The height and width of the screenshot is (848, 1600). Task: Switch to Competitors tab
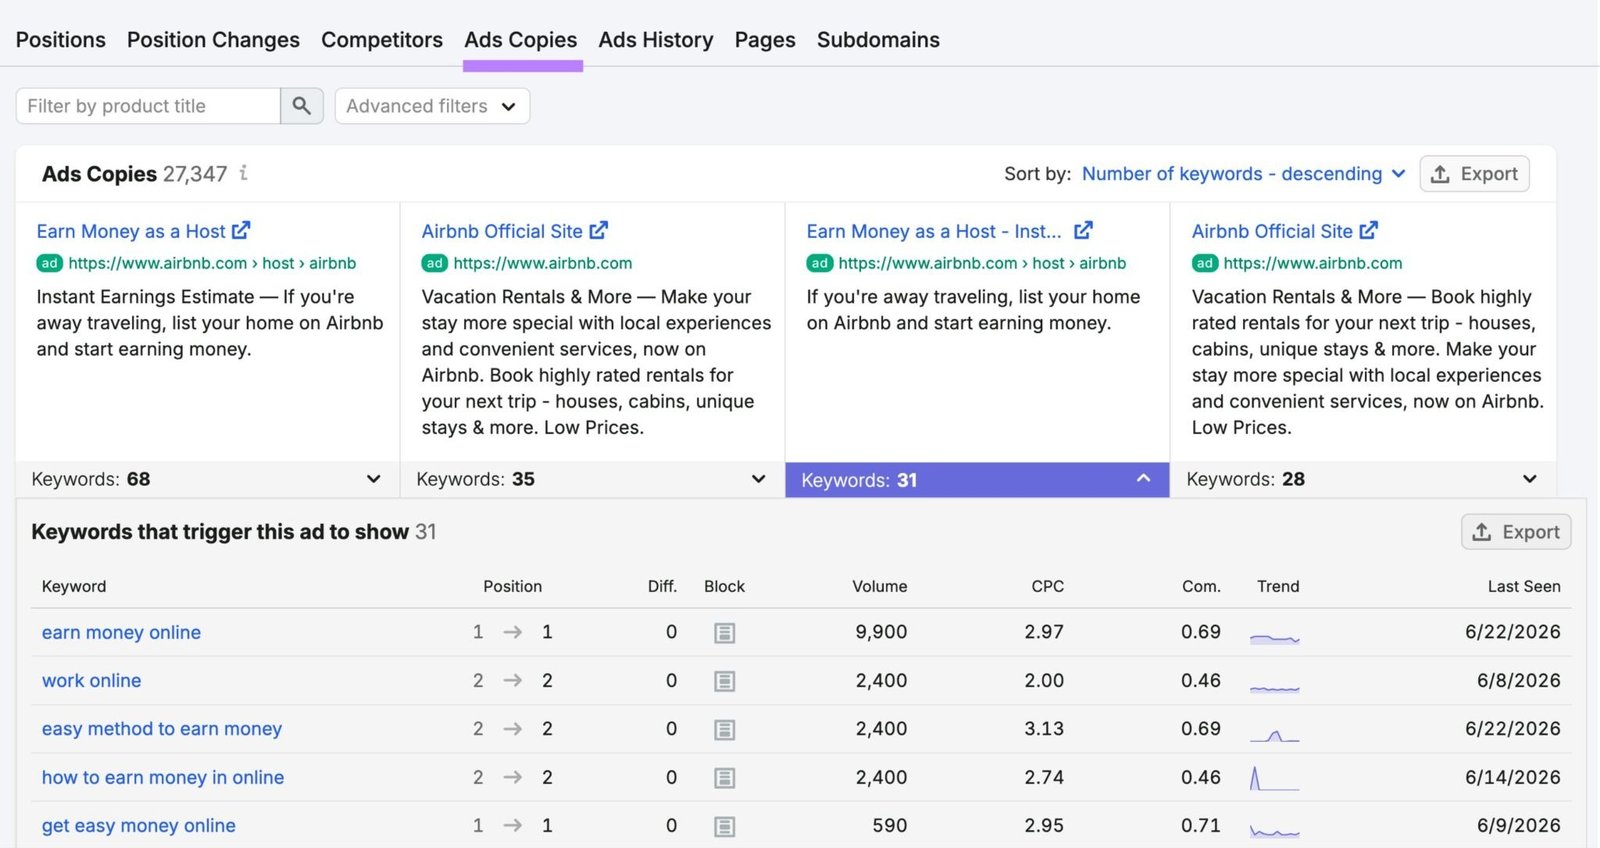[x=382, y=40]
